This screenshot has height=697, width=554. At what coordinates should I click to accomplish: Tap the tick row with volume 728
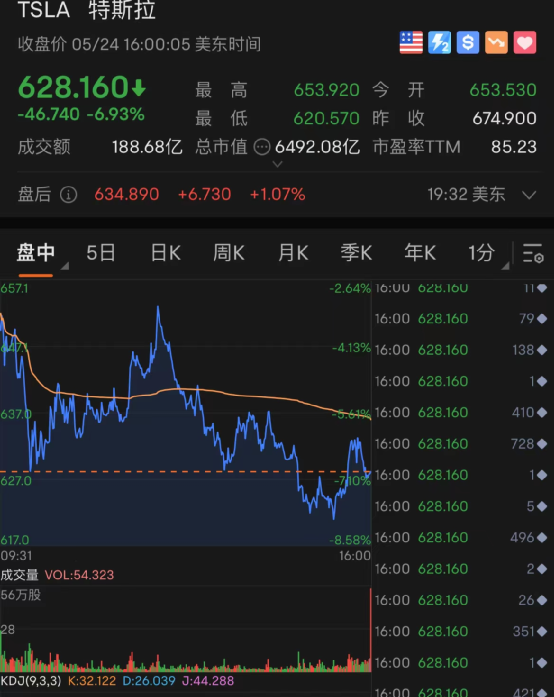point(462,444)
